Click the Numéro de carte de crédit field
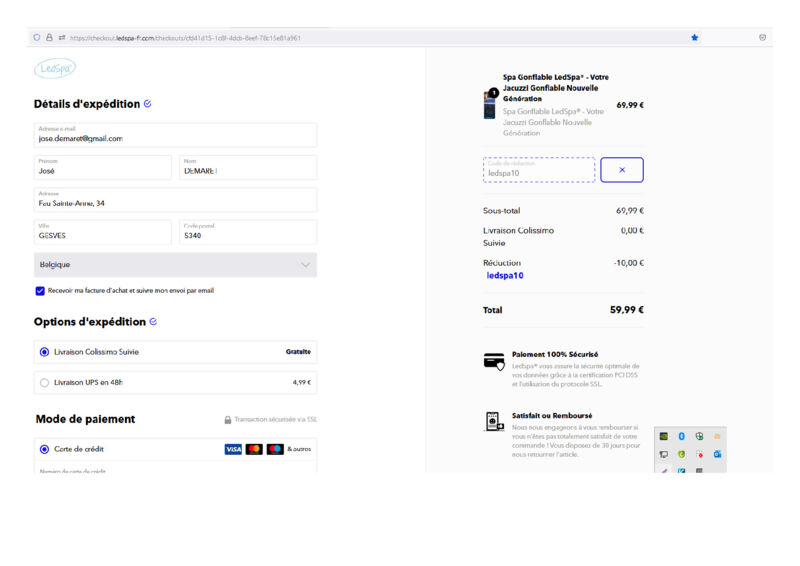 point(175,468)
